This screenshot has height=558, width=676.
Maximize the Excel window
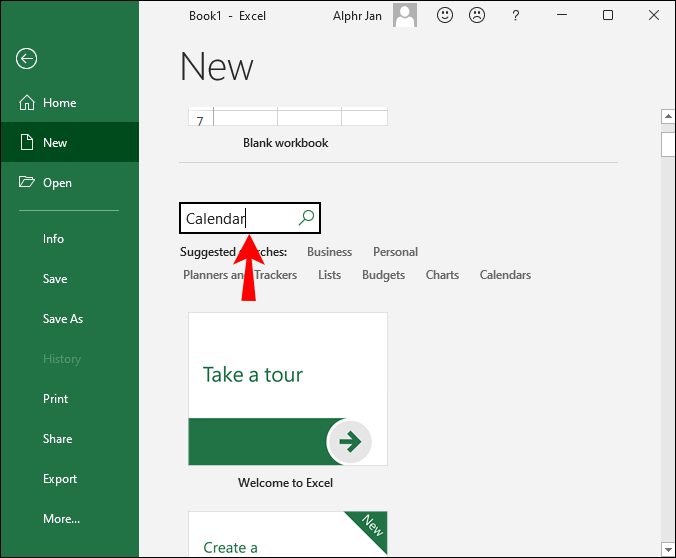(608, 15)
